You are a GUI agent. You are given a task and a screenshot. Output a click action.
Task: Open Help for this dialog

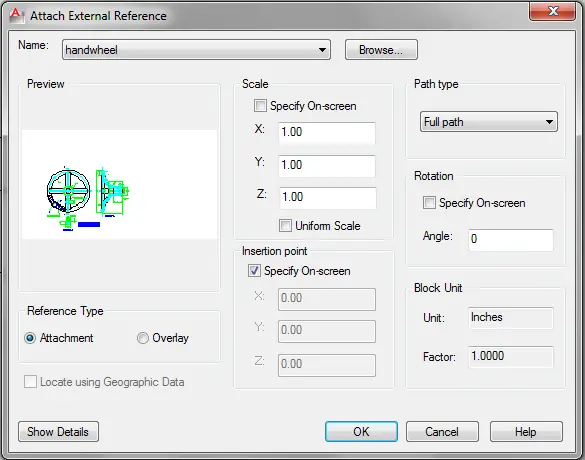pyautogui.click(x=526, y=432)
